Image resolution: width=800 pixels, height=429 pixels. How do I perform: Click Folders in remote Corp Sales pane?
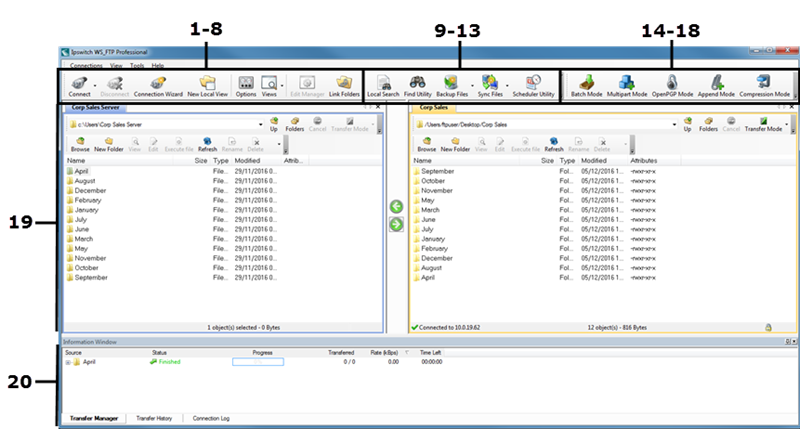click(x=708, y=124)
